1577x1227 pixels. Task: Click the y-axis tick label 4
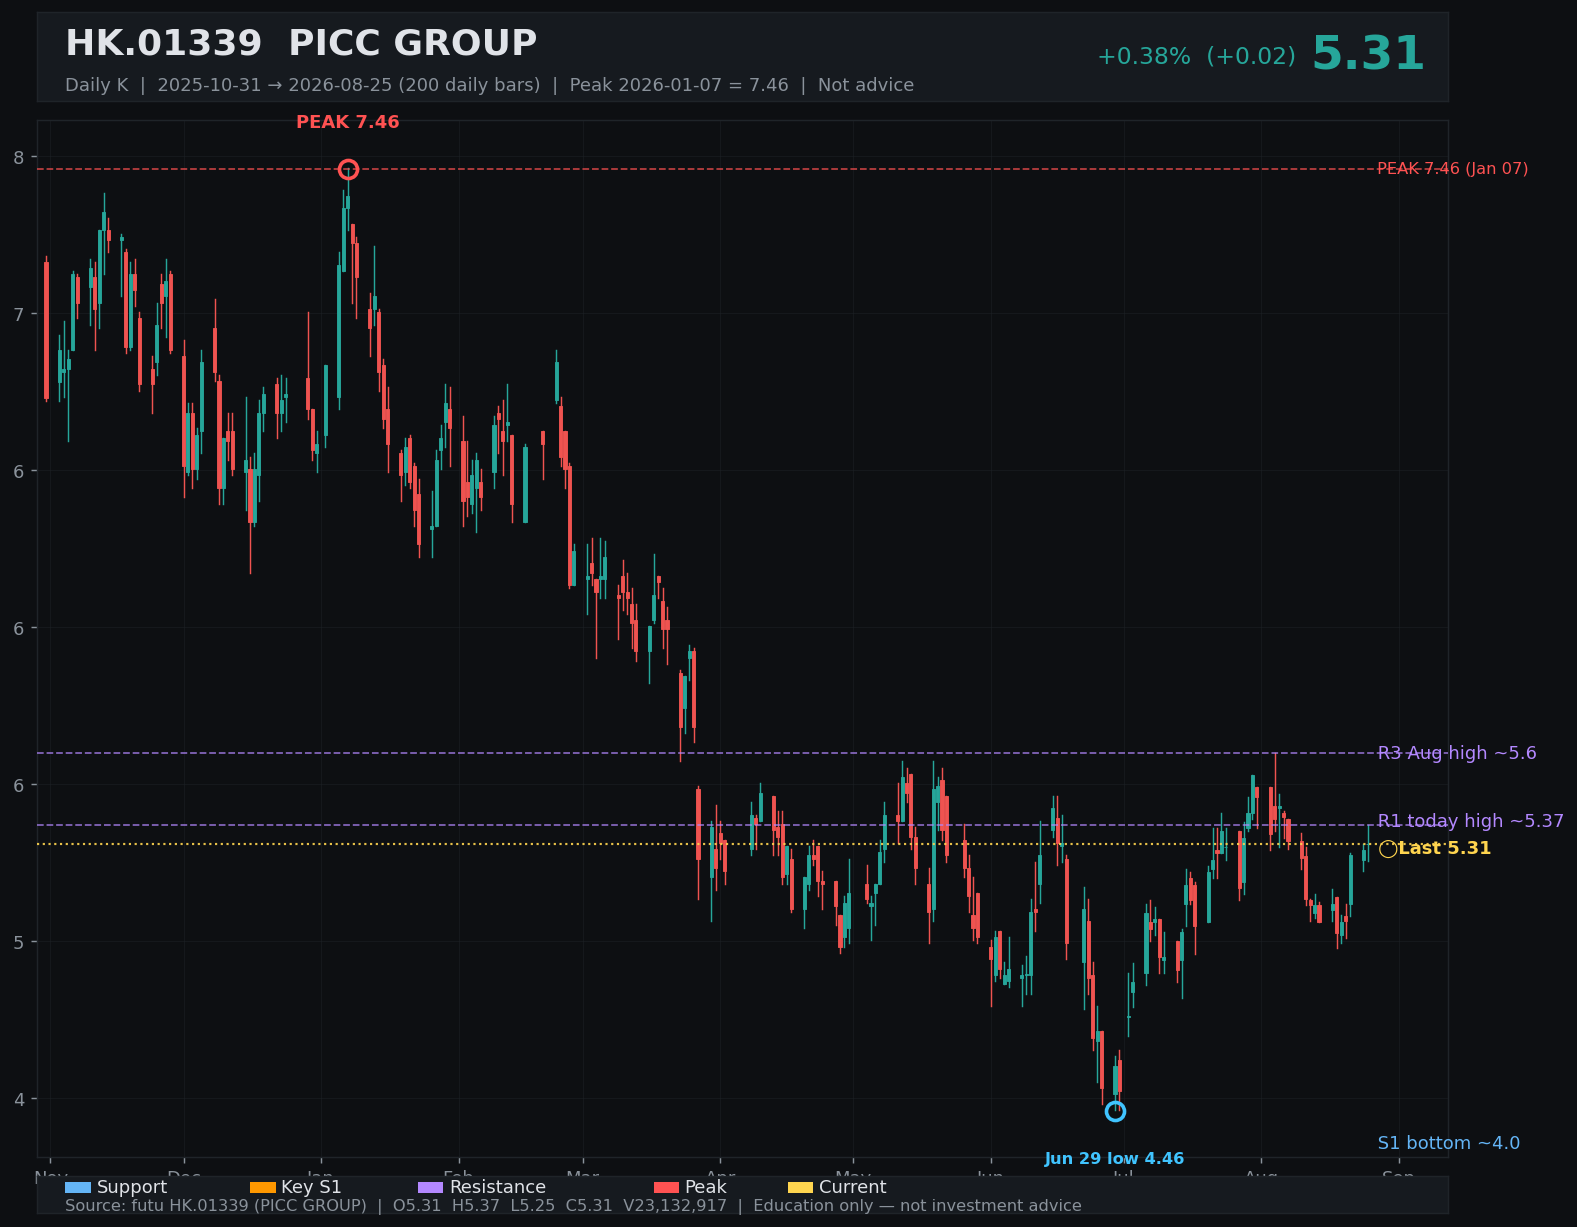[x=19, y=1099]
